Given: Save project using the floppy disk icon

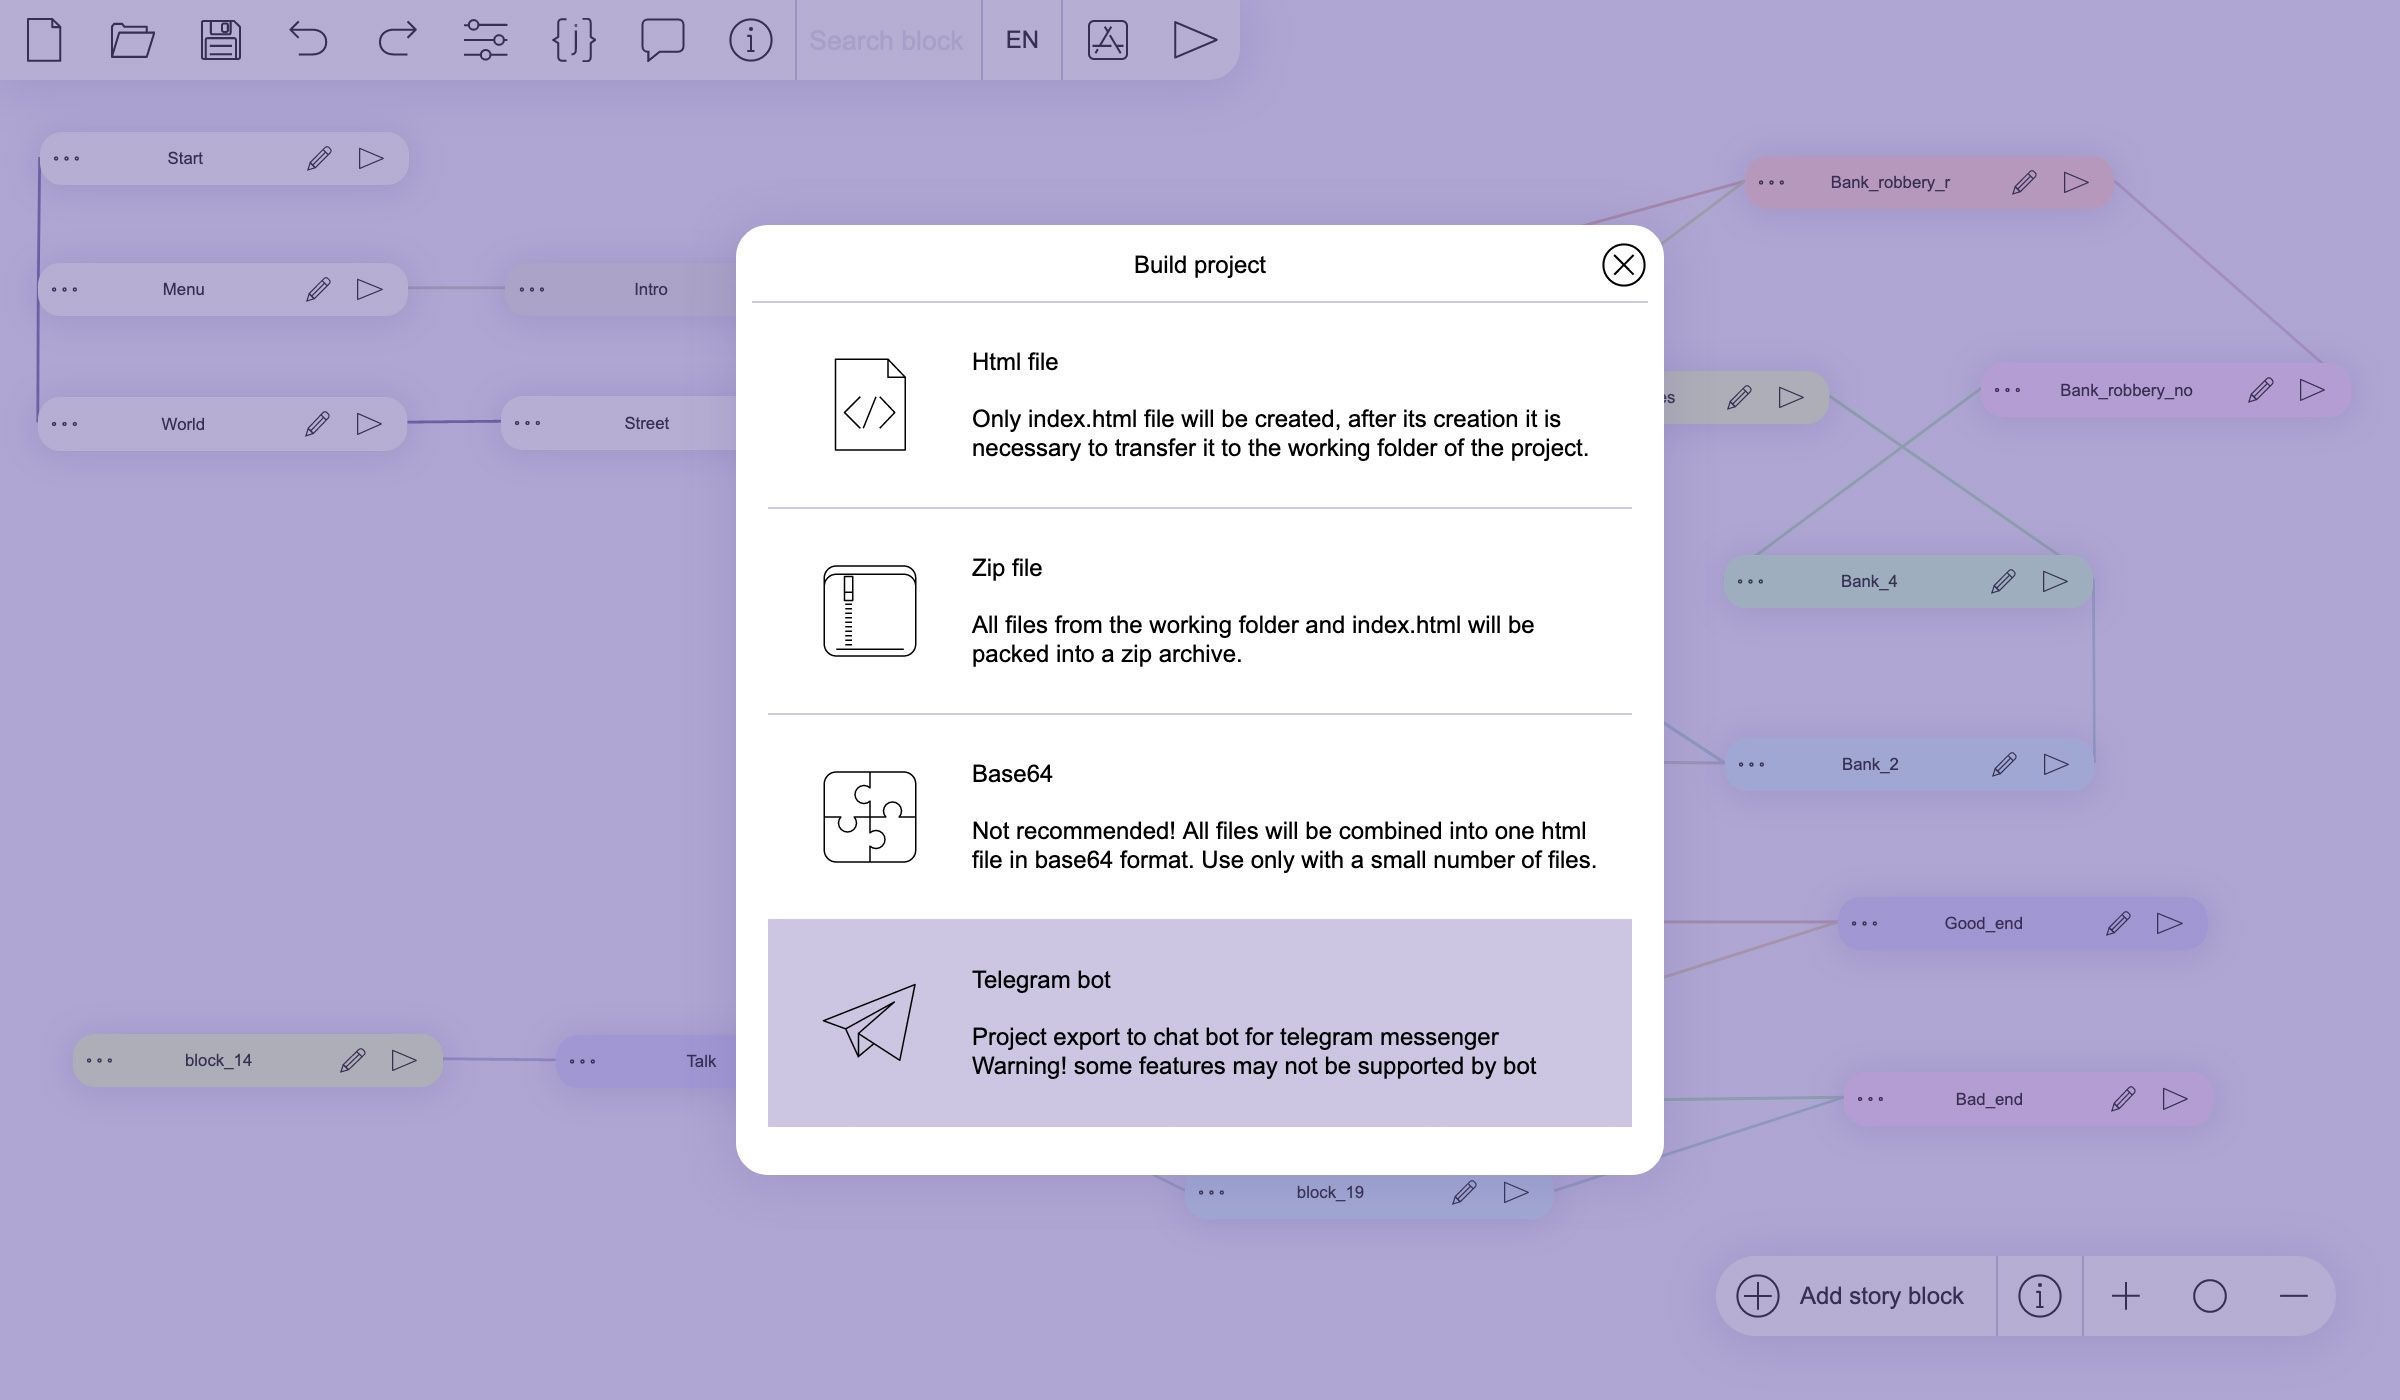Looking at the screenshot, I should (220, 40).
